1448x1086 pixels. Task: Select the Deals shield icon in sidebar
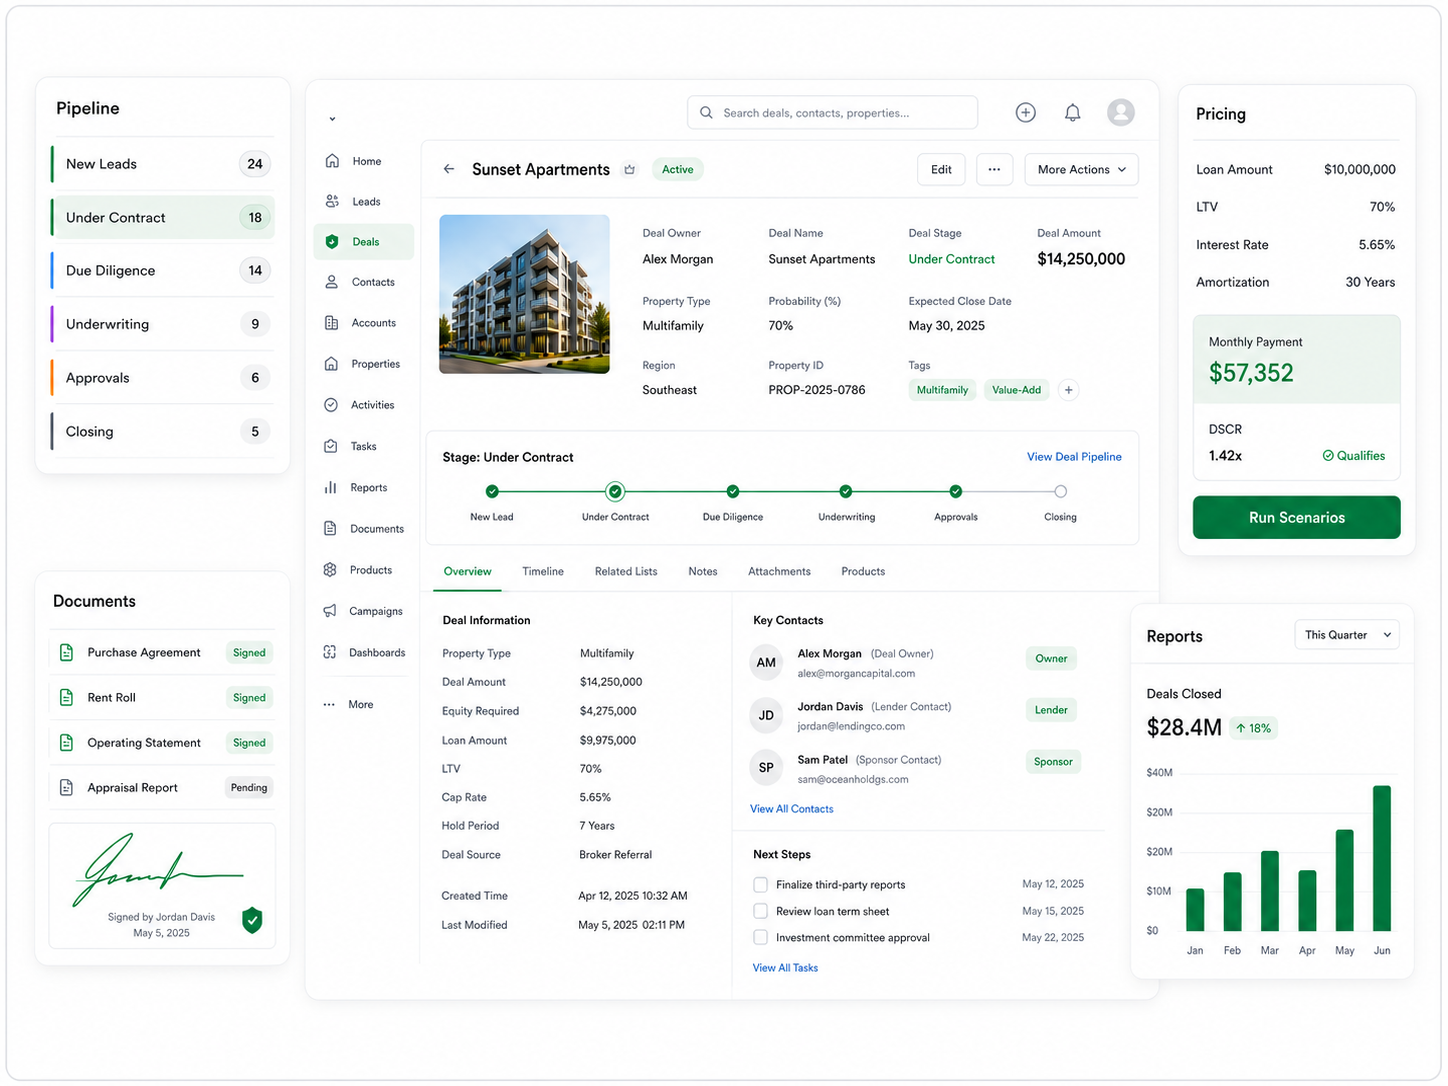(332, 242)
